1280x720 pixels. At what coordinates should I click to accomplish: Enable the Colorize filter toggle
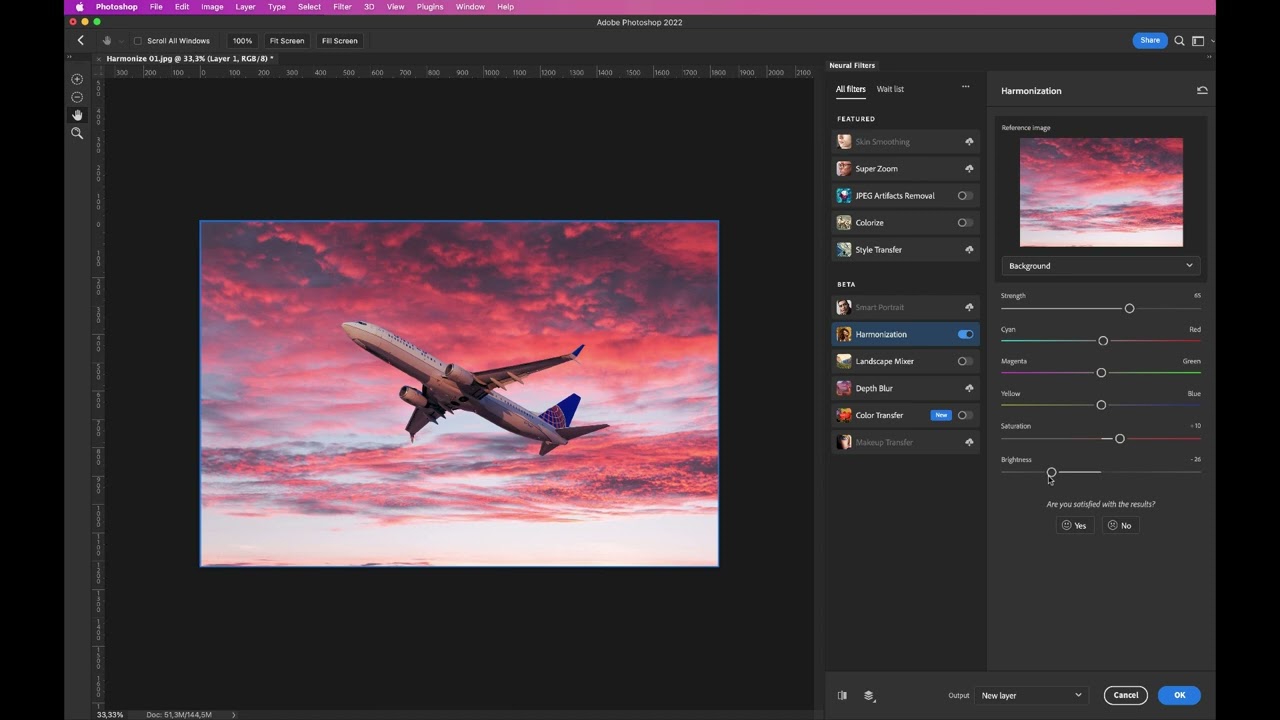(x=964, y=222)
